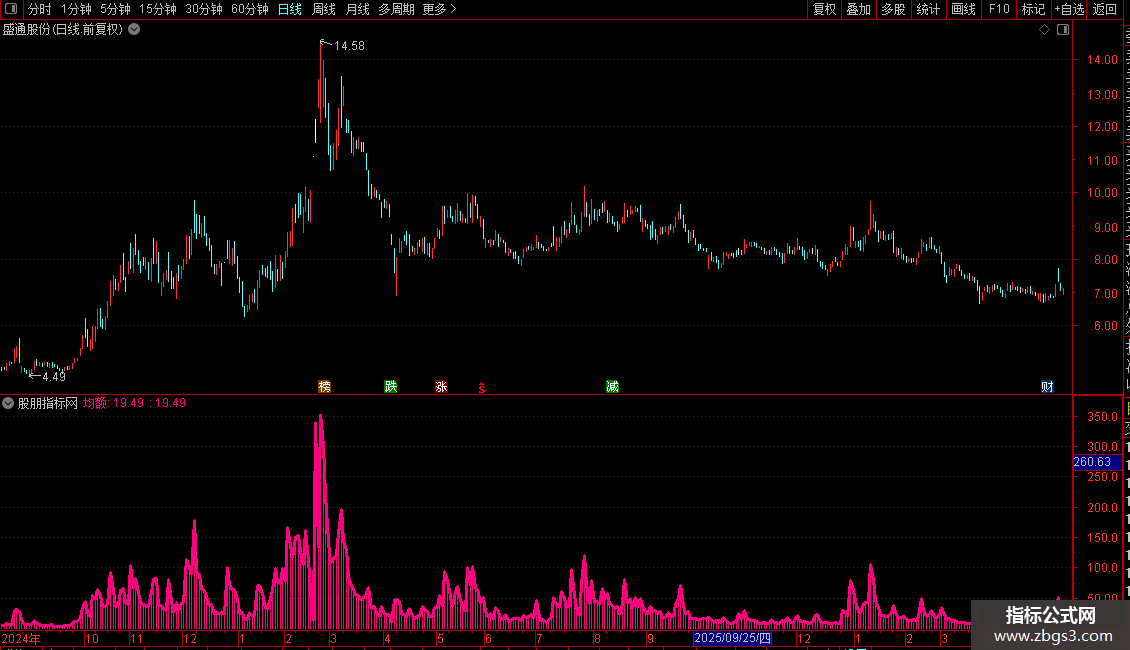Click the diamond icon above the chart

(1044, 30)
